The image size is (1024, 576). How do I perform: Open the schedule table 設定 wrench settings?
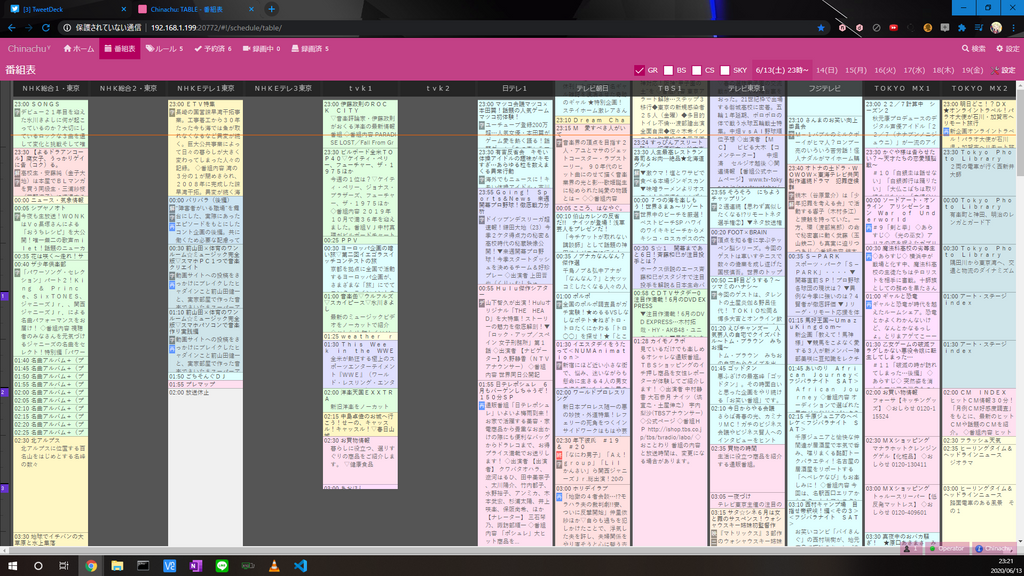(x=1004, y=71)
